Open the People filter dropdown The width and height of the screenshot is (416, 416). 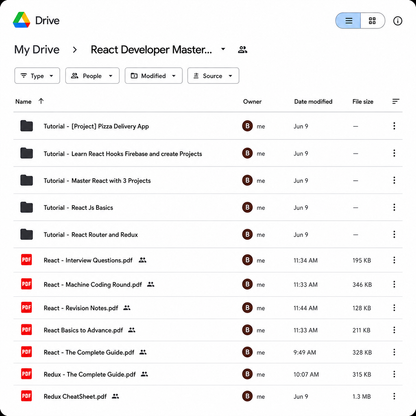click(x=92, y=76)
